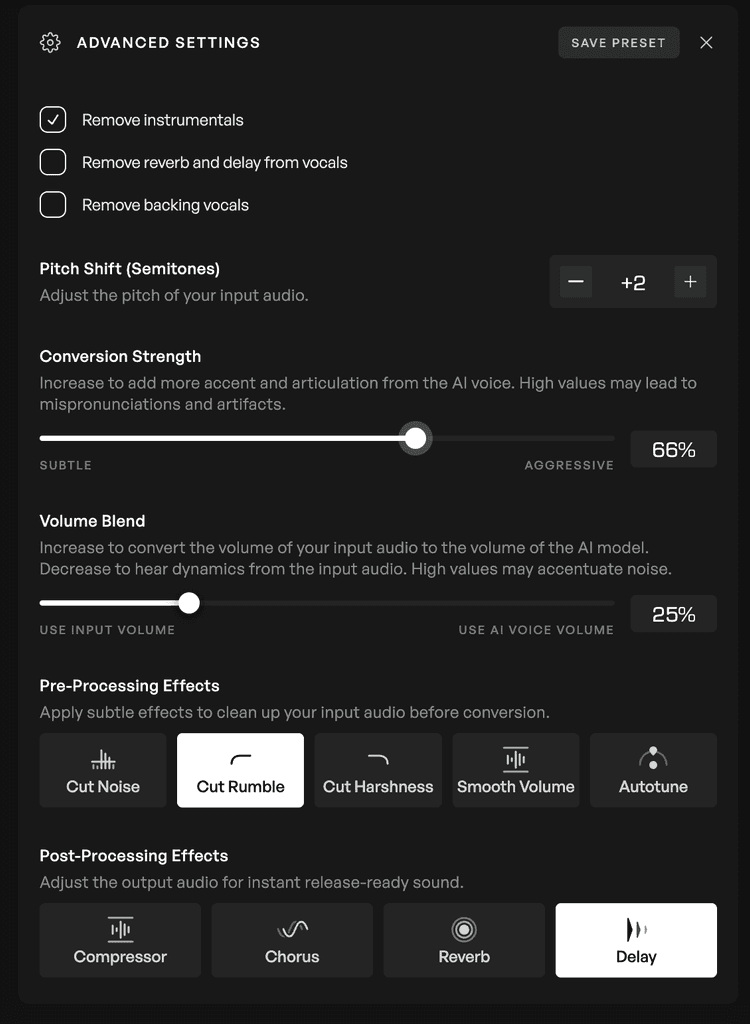Enable Remove reverb and delay from vocals
750x1024 pixels.
coord(52,161)
